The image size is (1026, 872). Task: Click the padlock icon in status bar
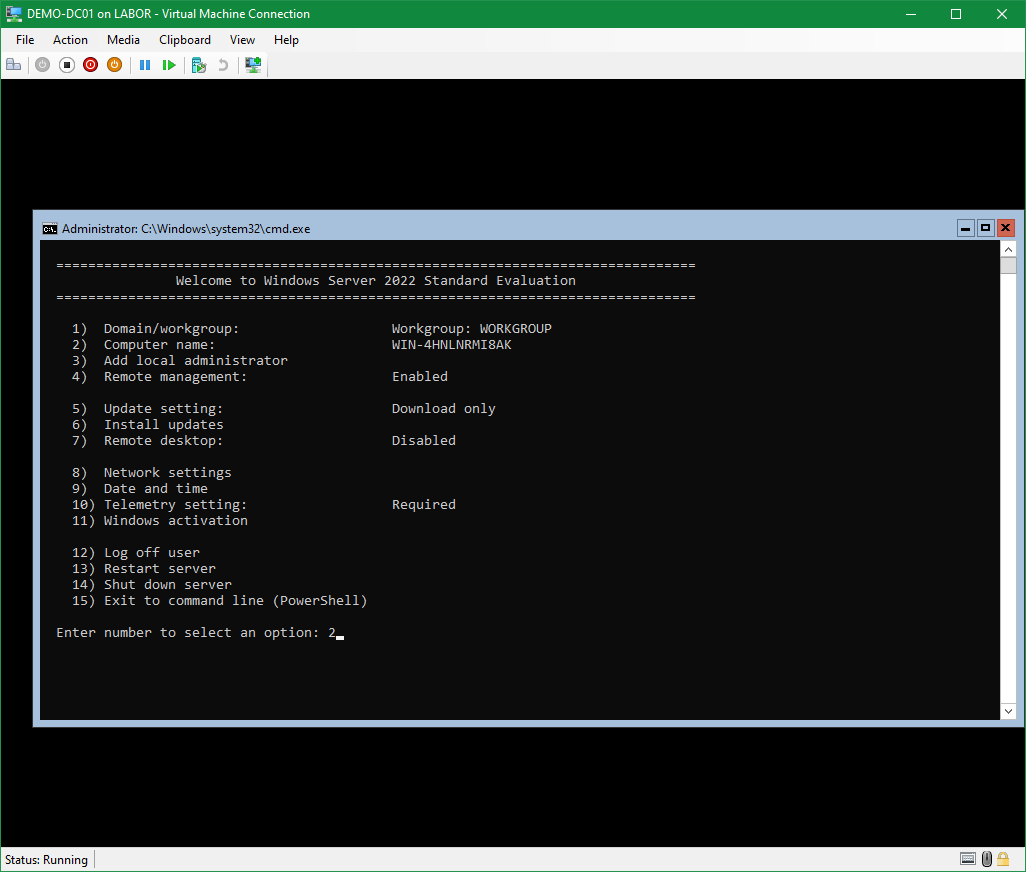click(1006, 859)
